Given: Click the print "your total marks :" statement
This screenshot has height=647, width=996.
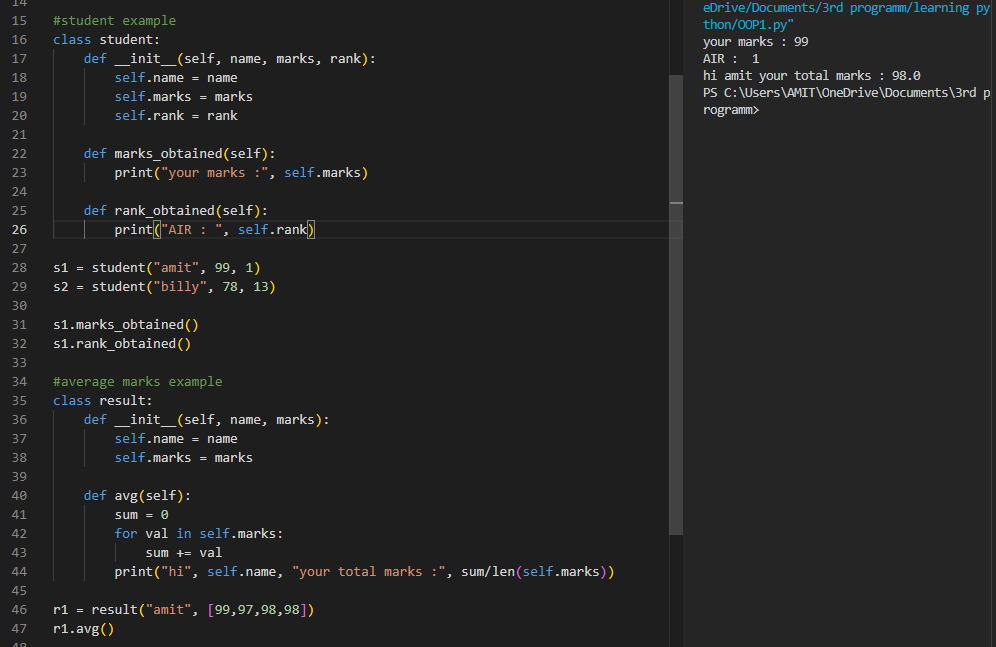Looking at the screenshot, I should pyautogui.click(x=364, y=571).
